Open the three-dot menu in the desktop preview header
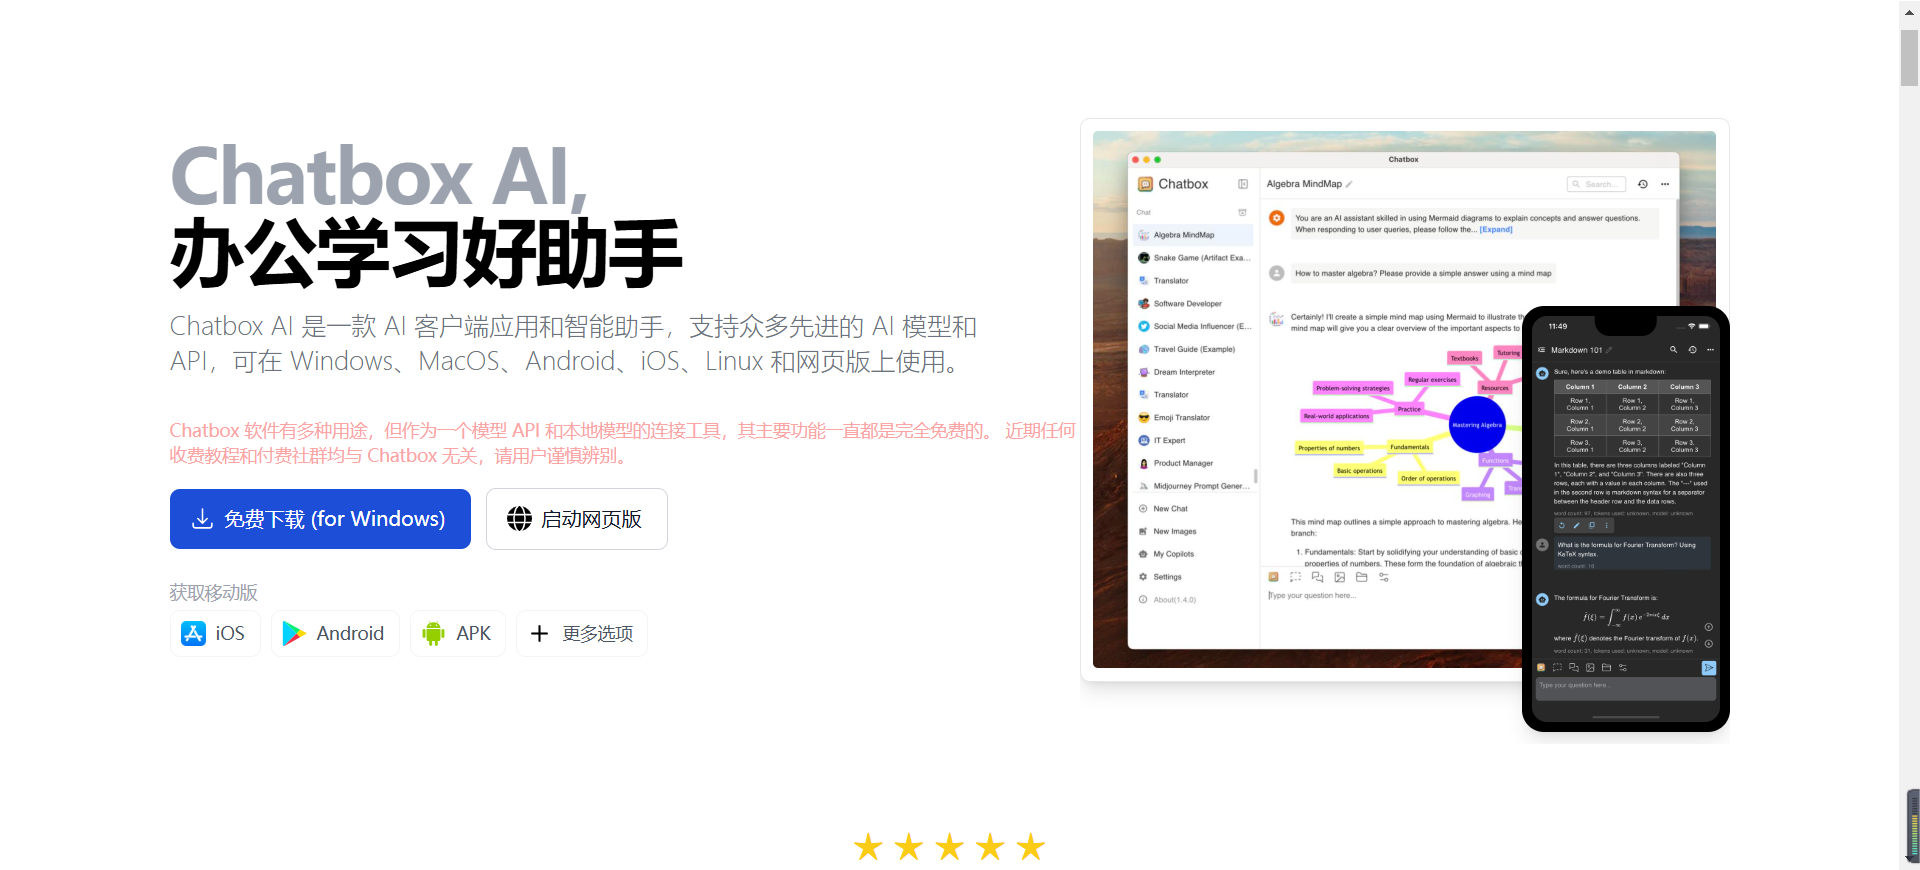 (x=1665, y=184)
